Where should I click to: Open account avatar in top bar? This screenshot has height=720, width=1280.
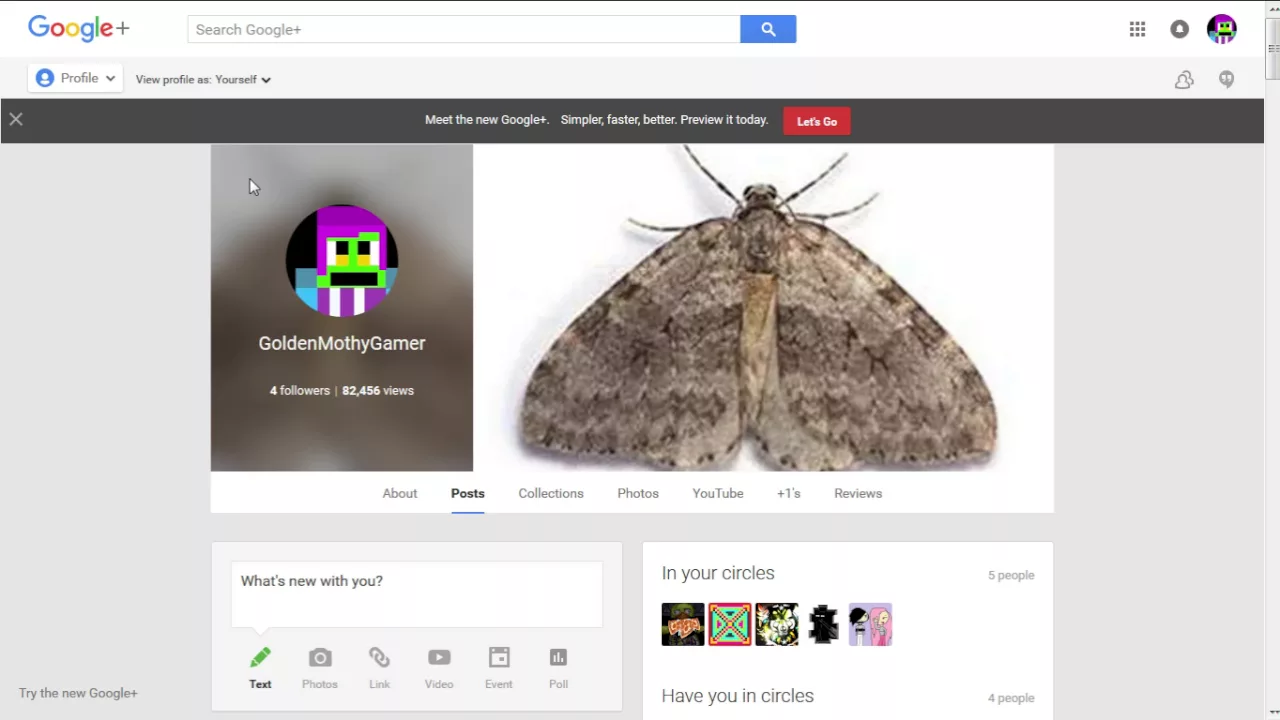(1222, 29)
